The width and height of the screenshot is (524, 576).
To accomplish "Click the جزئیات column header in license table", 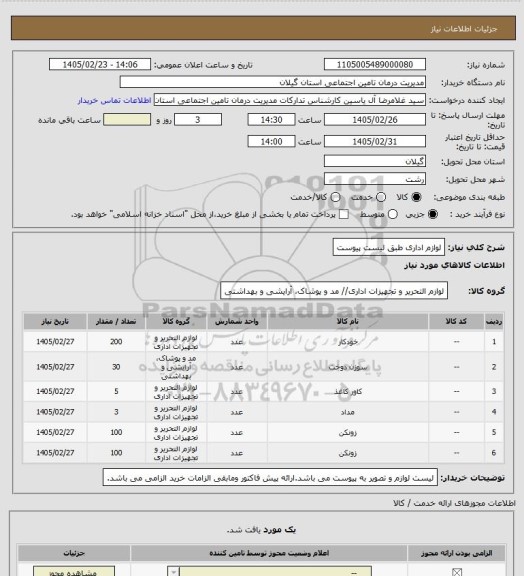I will click(x=74, y=553).
